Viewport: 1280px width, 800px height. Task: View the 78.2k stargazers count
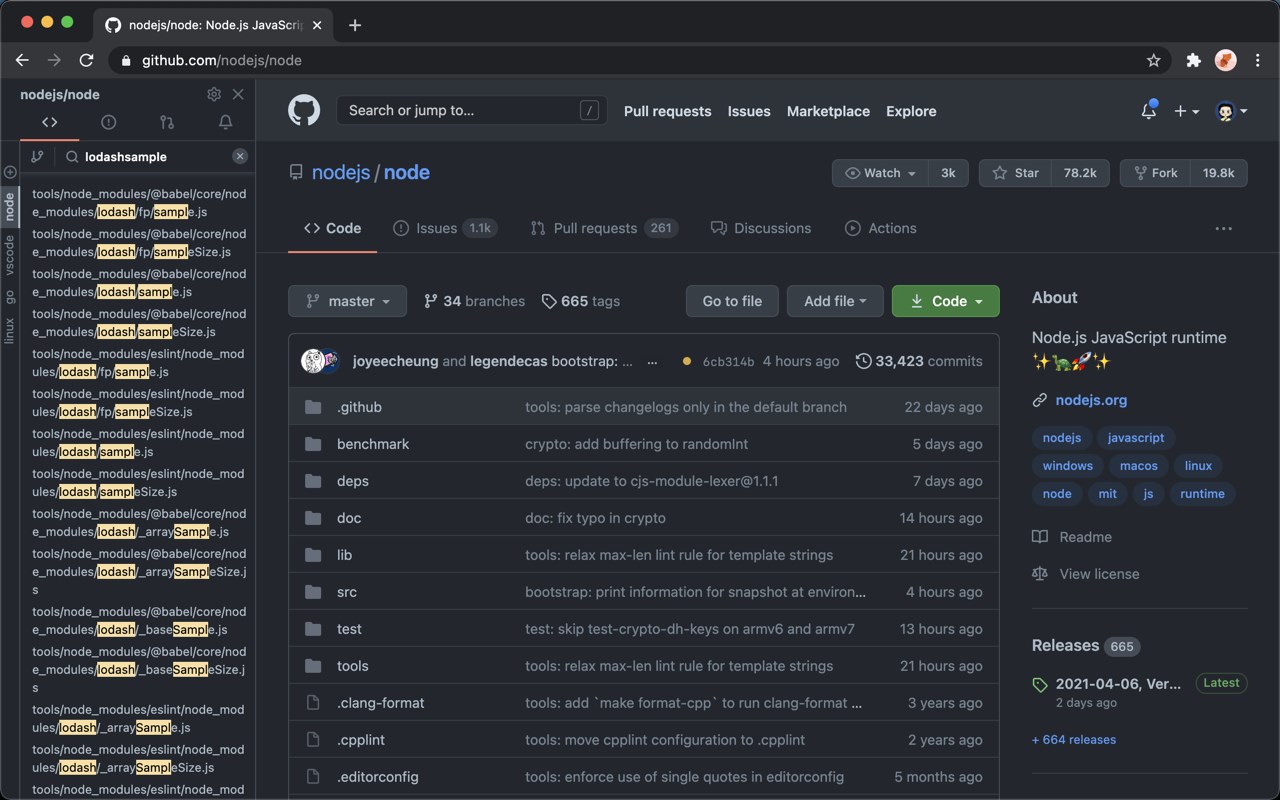tap(1080, 173)
